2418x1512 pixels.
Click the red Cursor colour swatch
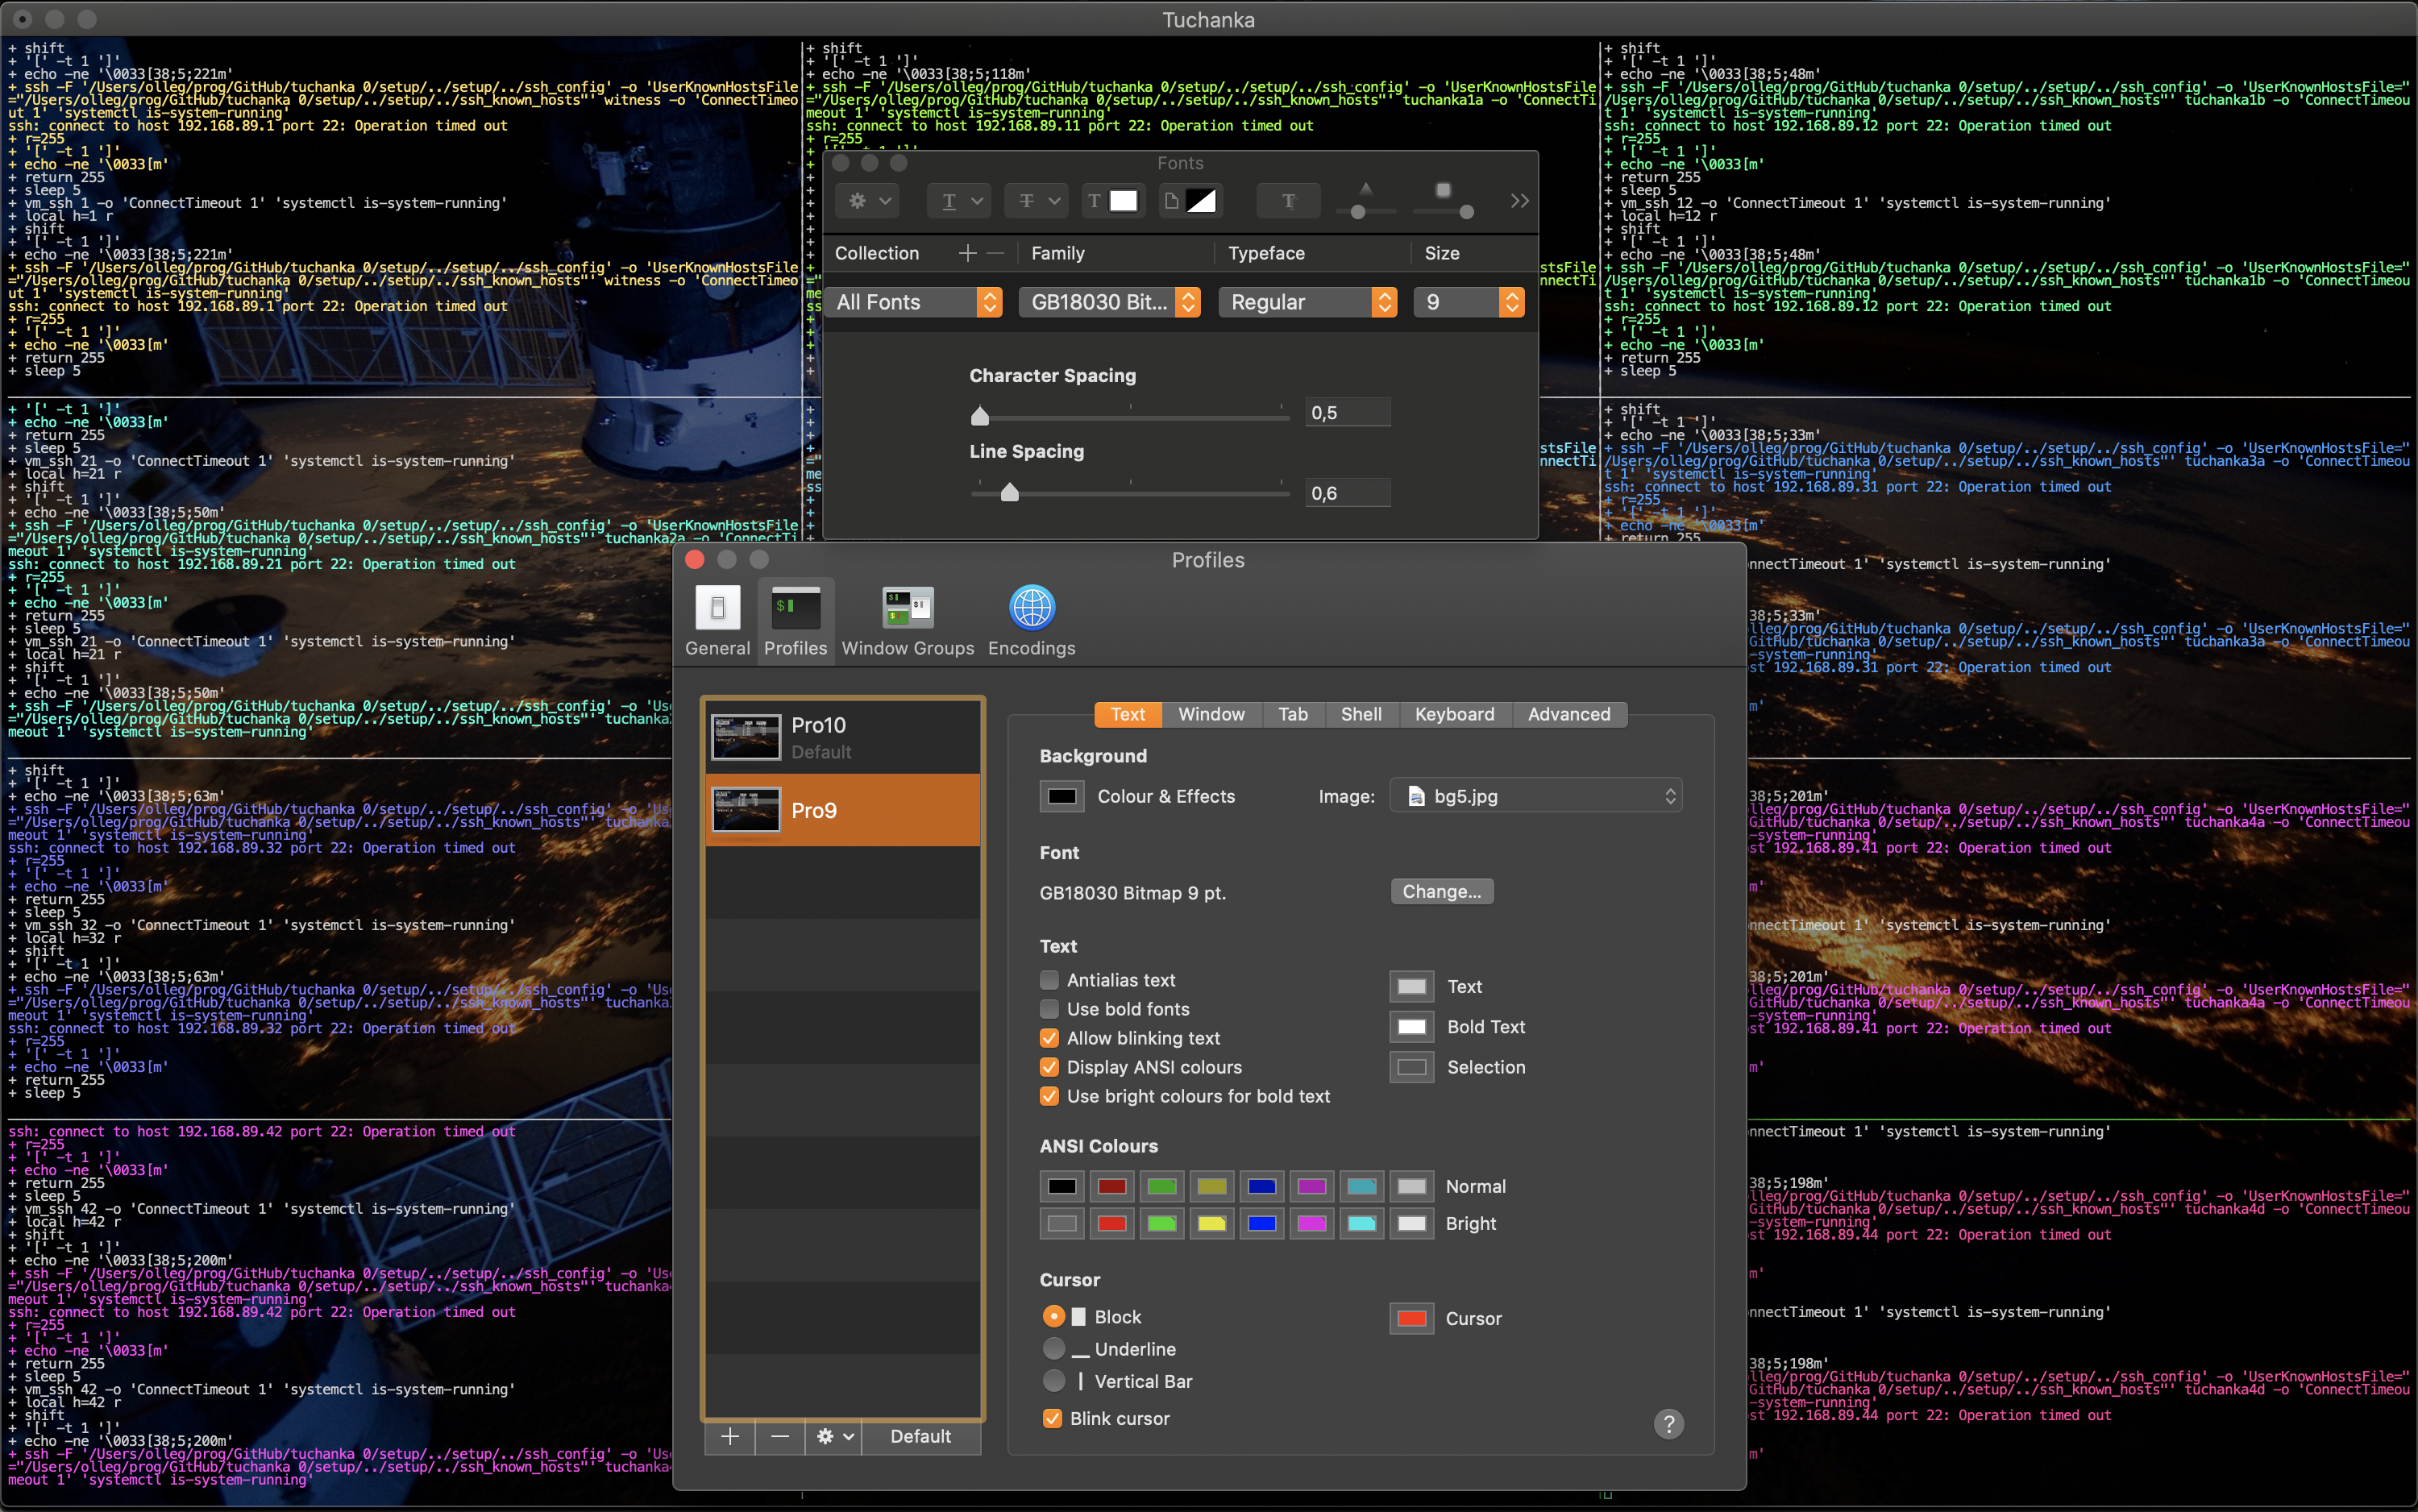click(x=1411, y=1318)
